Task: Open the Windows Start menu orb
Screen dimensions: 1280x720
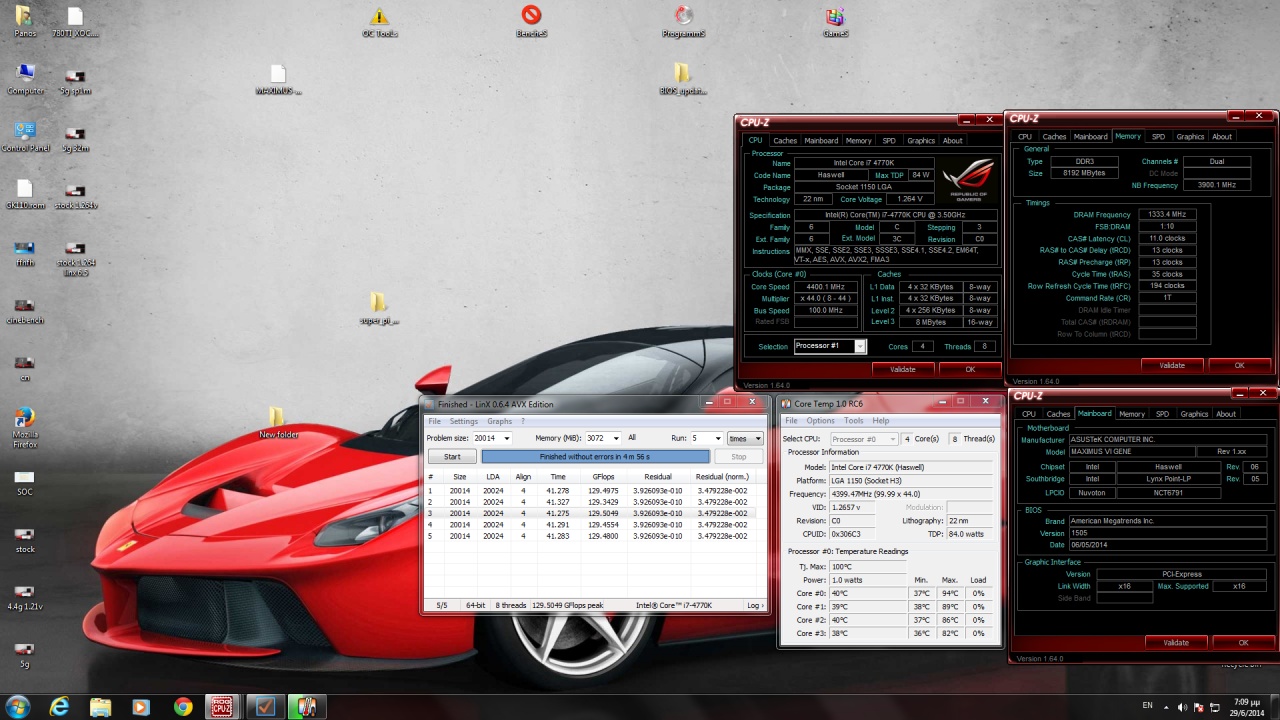Action: point(19,706)
